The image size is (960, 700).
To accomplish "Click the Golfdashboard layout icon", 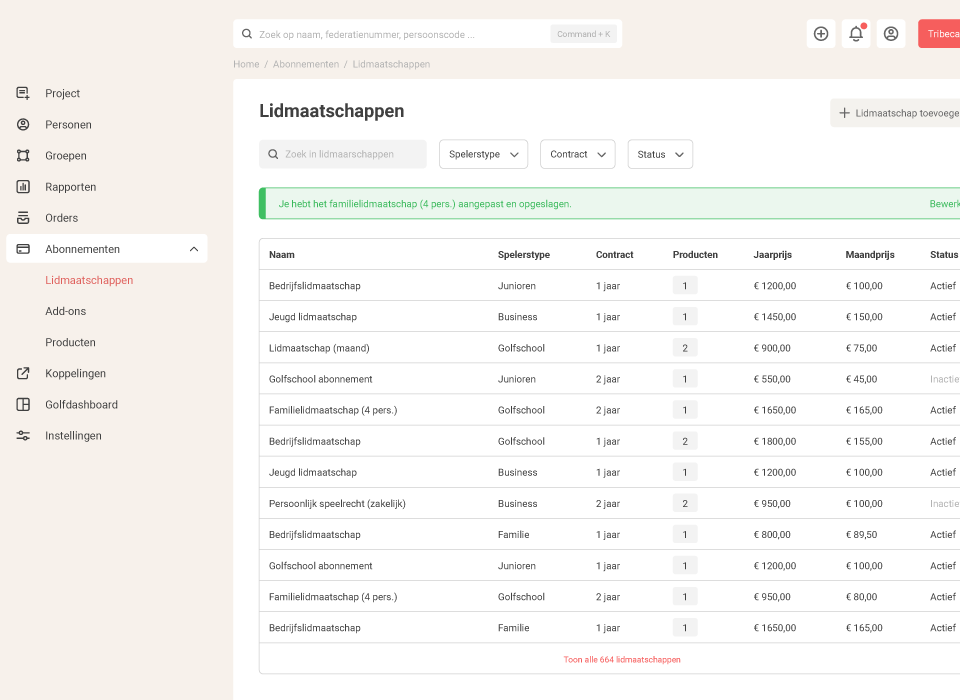I will point(23,405).
